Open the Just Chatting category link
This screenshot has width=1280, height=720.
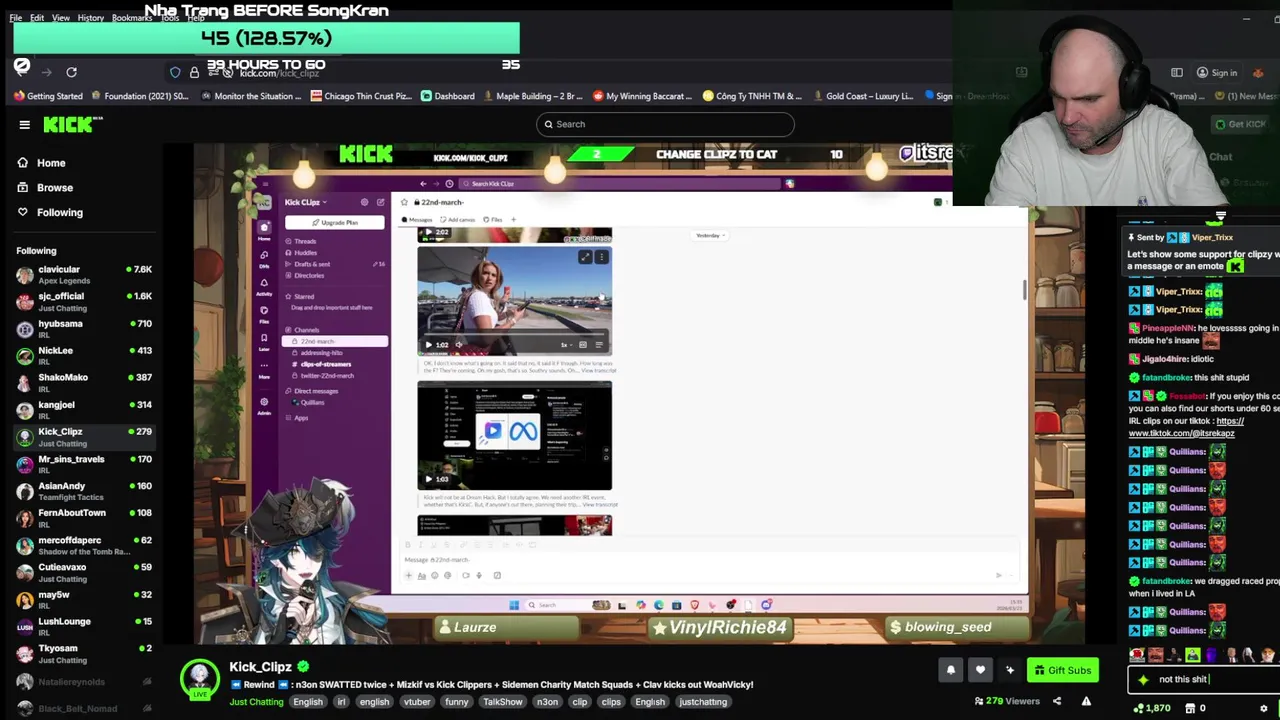[257, 702]
